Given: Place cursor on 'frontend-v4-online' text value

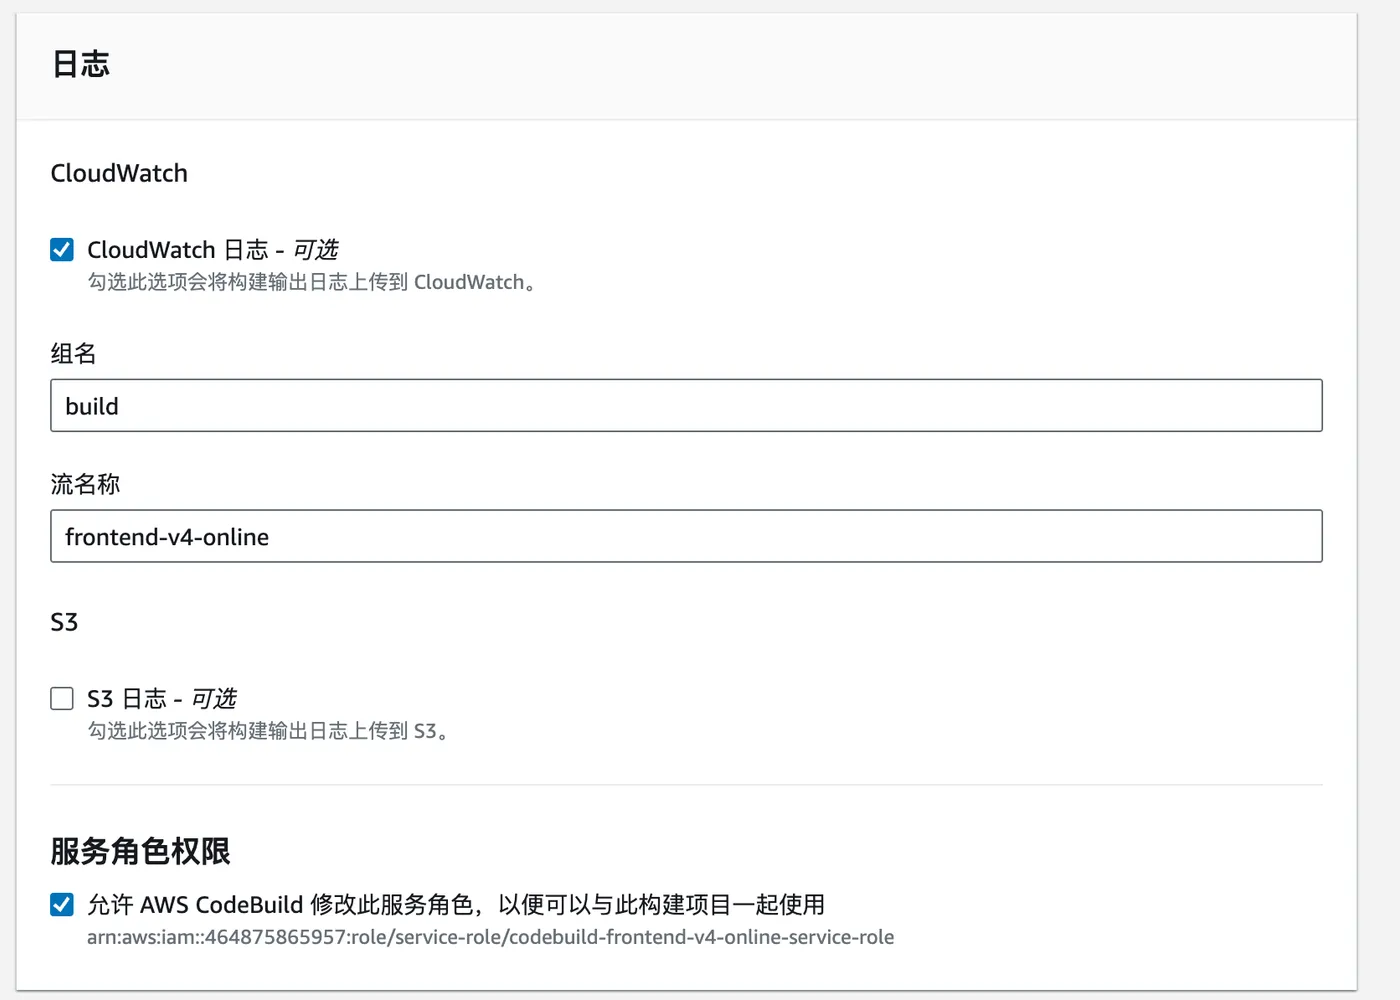Looking at the screenshot, I should pos(167,538).
